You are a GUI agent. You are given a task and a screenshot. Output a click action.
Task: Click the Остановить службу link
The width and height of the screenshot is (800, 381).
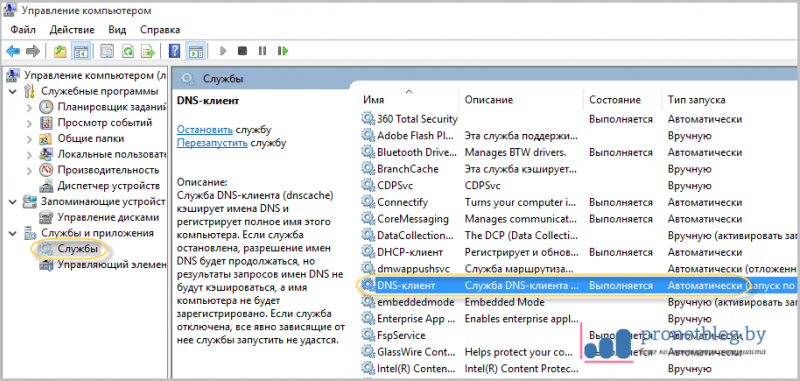coord(205,130)
